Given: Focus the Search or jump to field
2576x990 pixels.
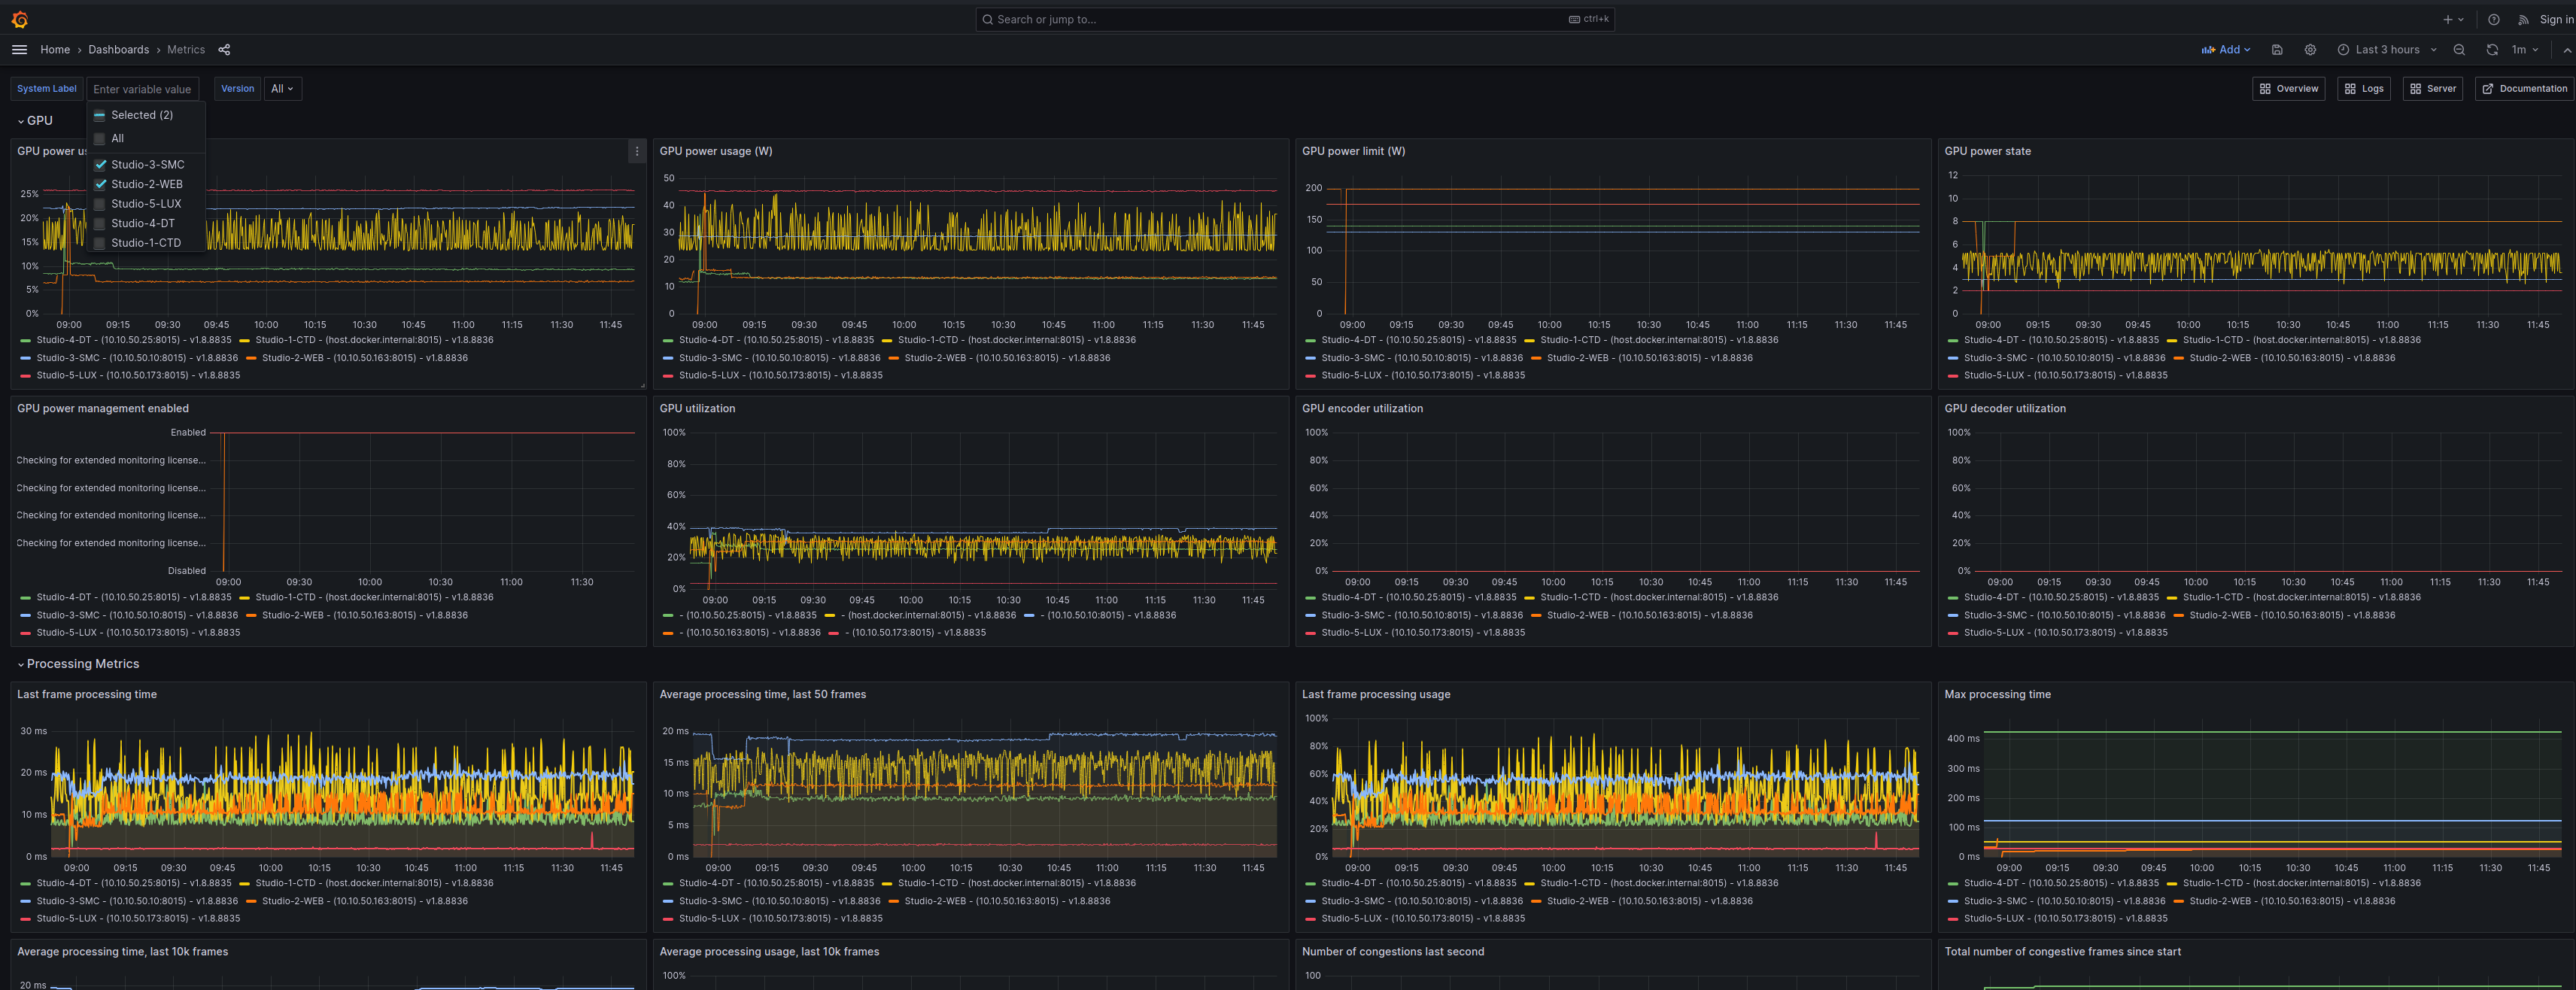Looking at the screenshot, I should point(1294,19).
